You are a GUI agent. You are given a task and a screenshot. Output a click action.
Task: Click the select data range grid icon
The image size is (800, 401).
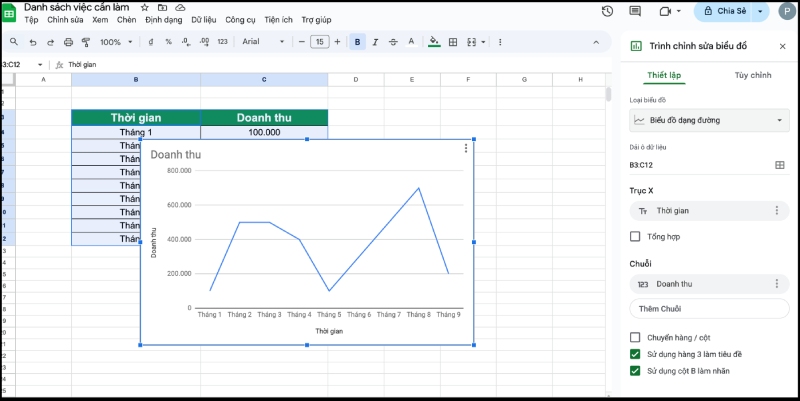(780, 165)
